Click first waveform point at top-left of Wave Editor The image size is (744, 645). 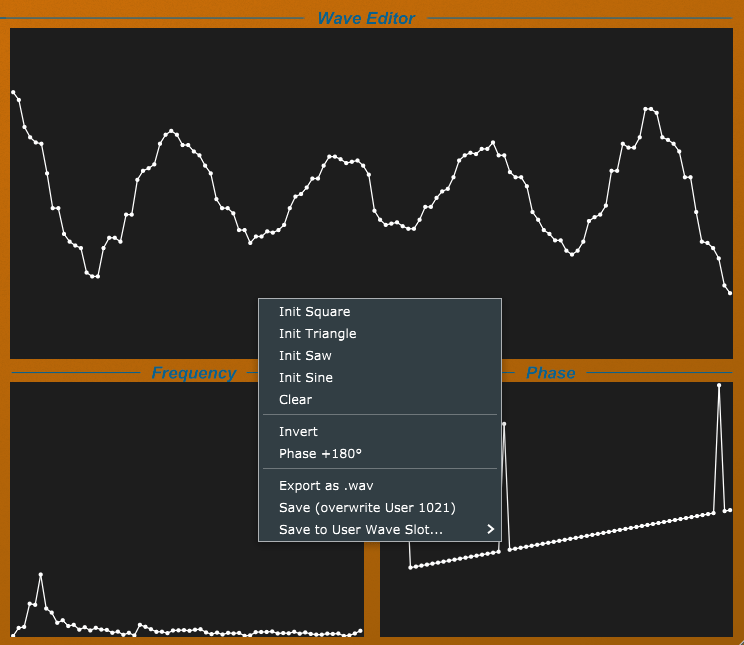(x=13, y=92)
